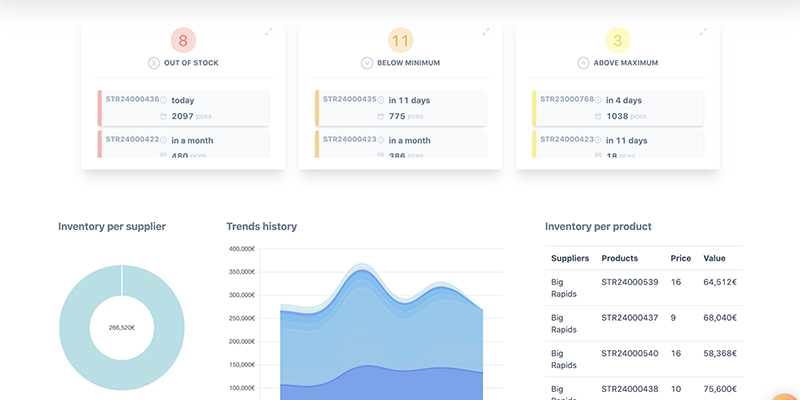Open order STR24000435 due in 11 days
Screen dimensions: 800x400
(x=401, y=108)
